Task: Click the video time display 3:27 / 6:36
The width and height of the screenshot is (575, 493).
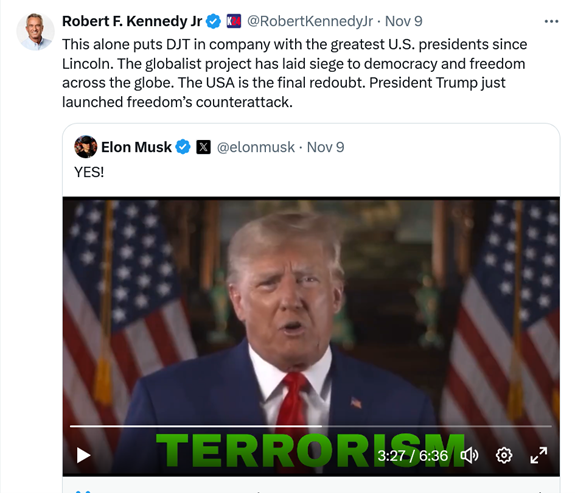Action: tap(413, 456)
